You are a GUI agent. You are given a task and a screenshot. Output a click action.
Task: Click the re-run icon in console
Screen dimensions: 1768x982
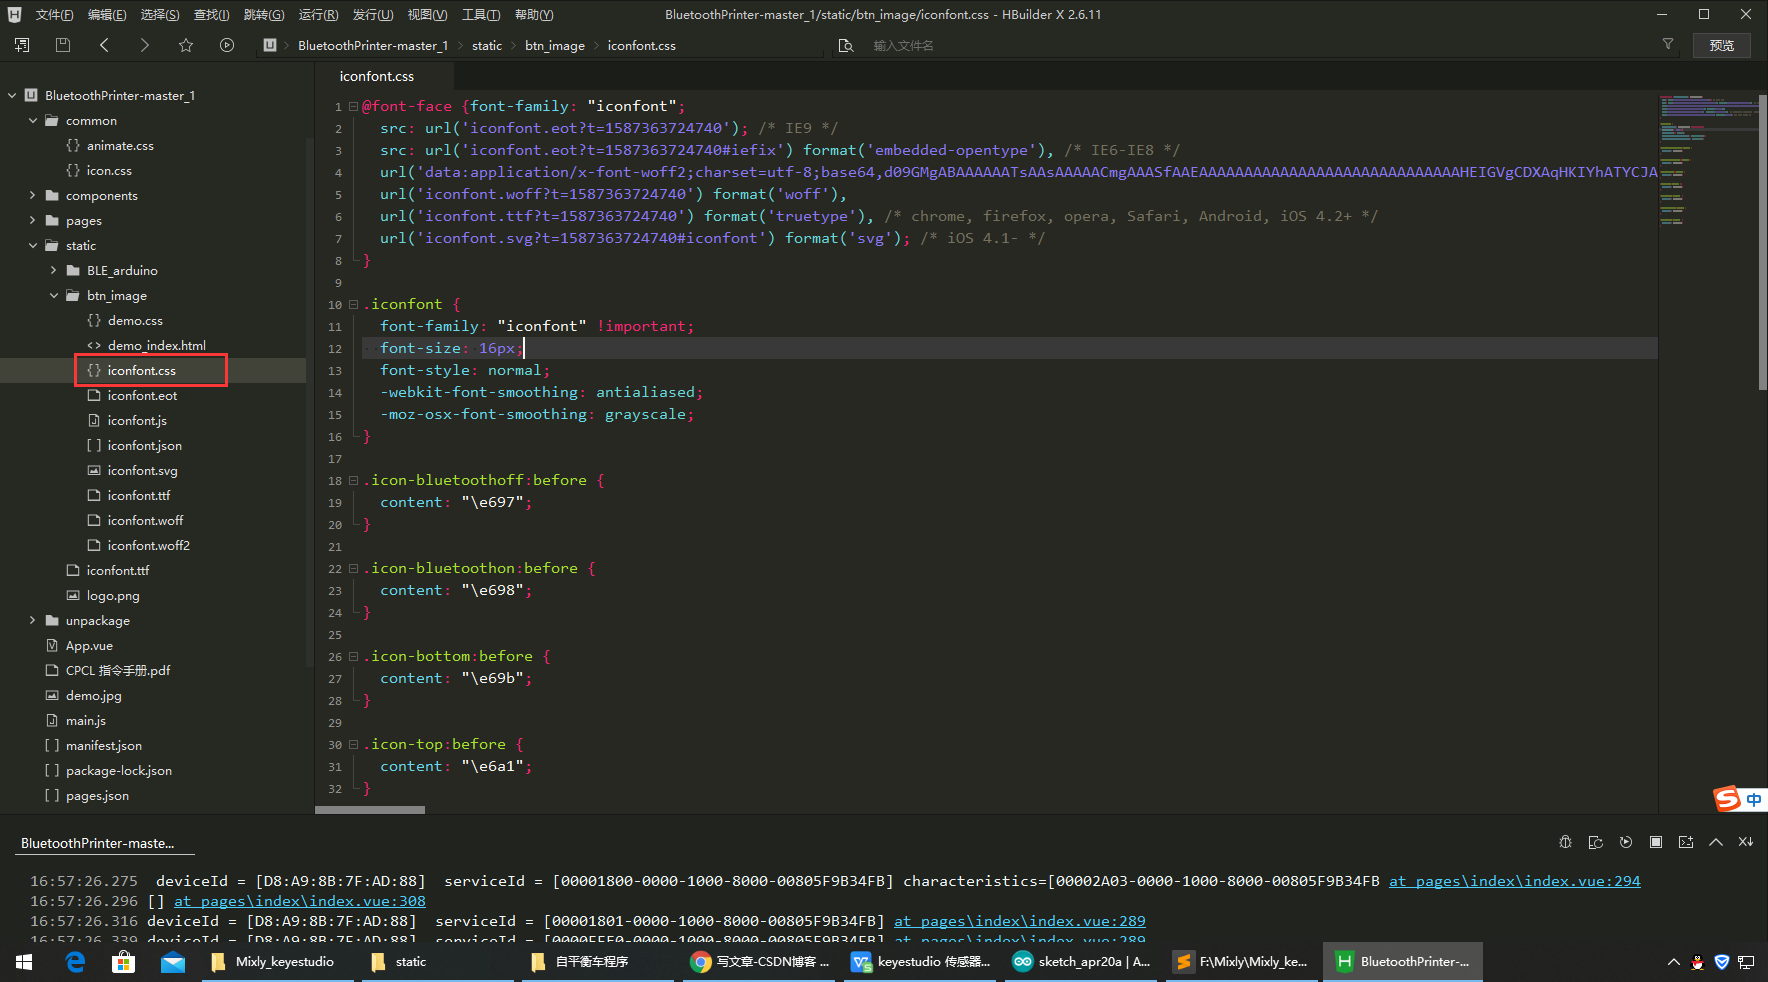1626,842
